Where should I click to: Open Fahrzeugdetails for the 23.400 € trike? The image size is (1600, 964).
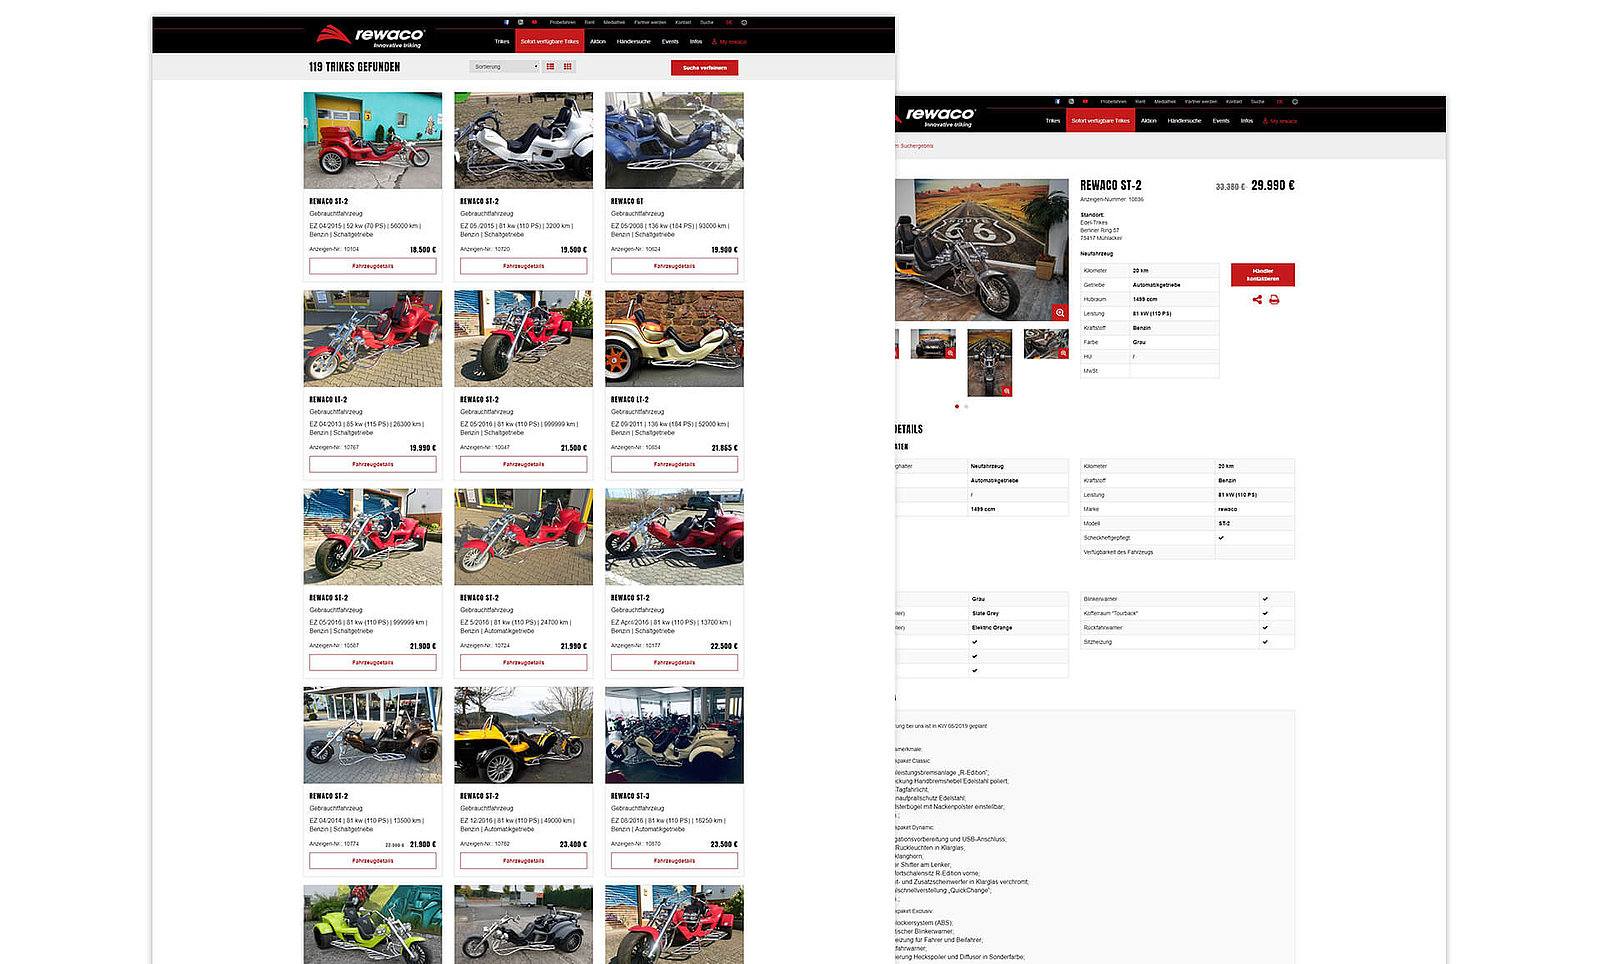524,861
